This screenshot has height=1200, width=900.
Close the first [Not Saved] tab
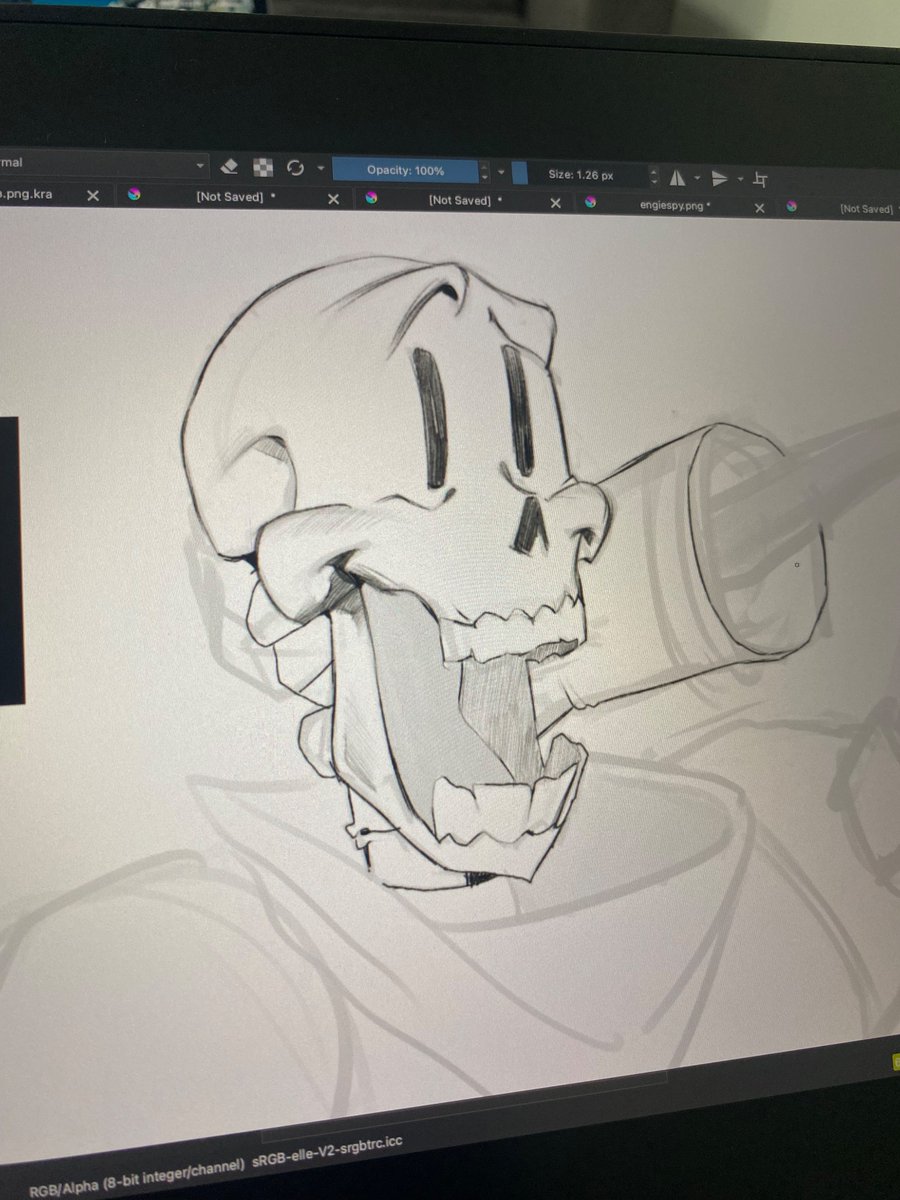click(334, 199)
